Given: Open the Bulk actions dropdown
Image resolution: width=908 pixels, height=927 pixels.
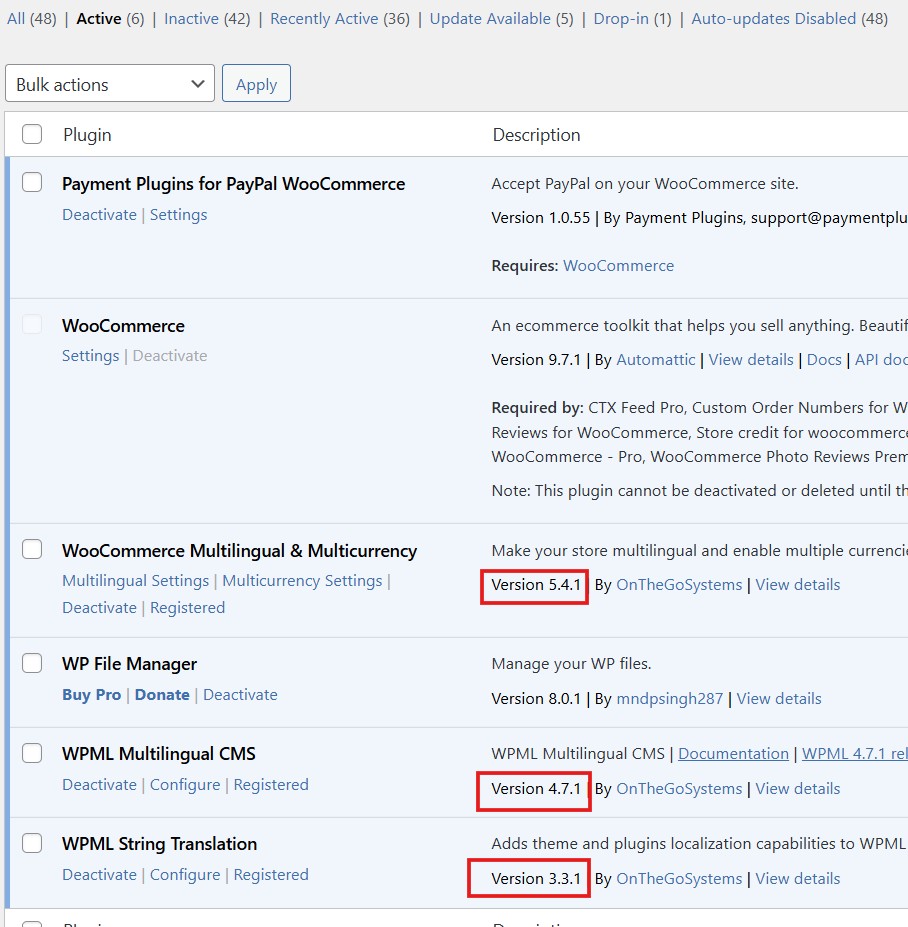Looking at the screenshot, I should [x=110, y=83].
